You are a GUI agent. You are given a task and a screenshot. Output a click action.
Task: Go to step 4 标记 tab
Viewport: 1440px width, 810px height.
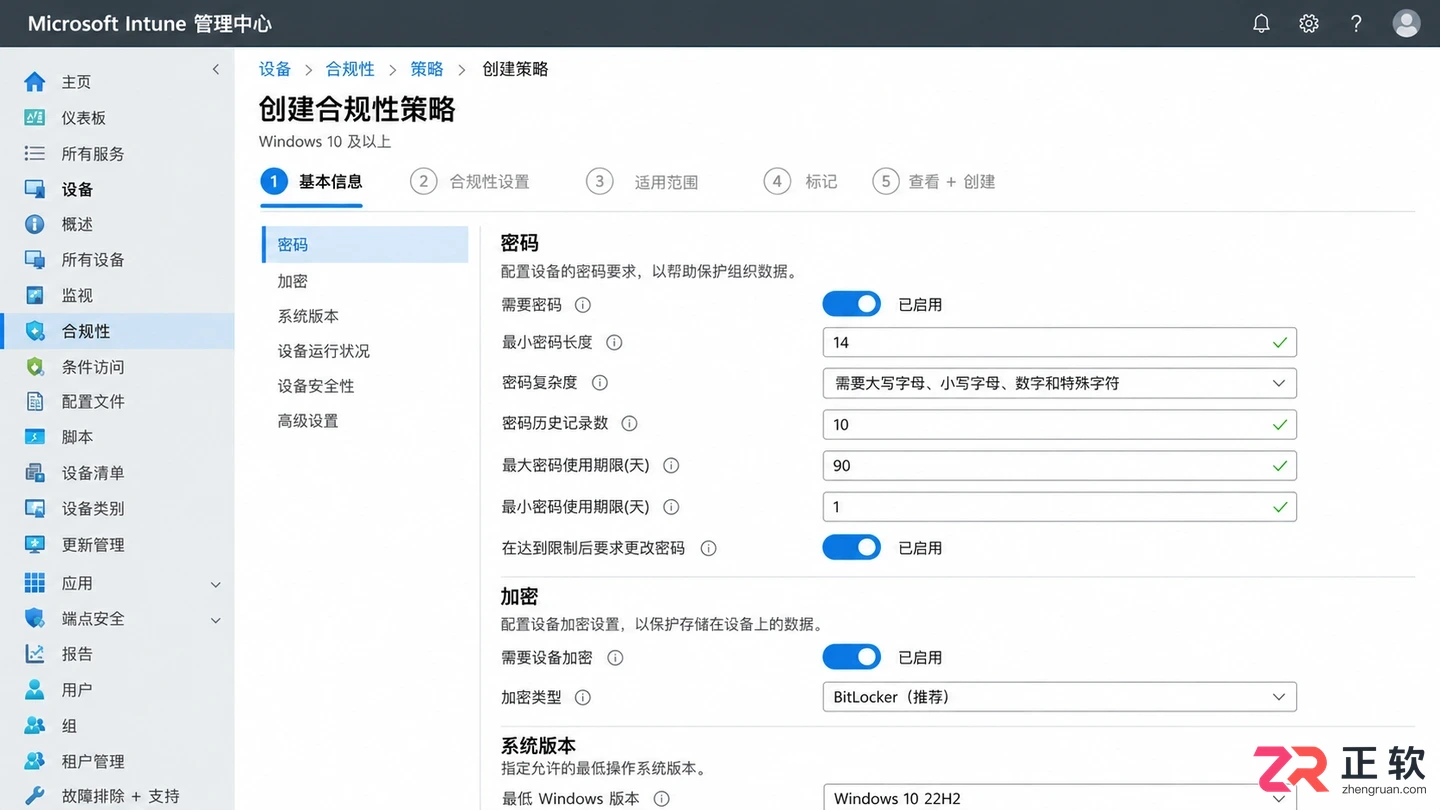[x=800, y=181]
